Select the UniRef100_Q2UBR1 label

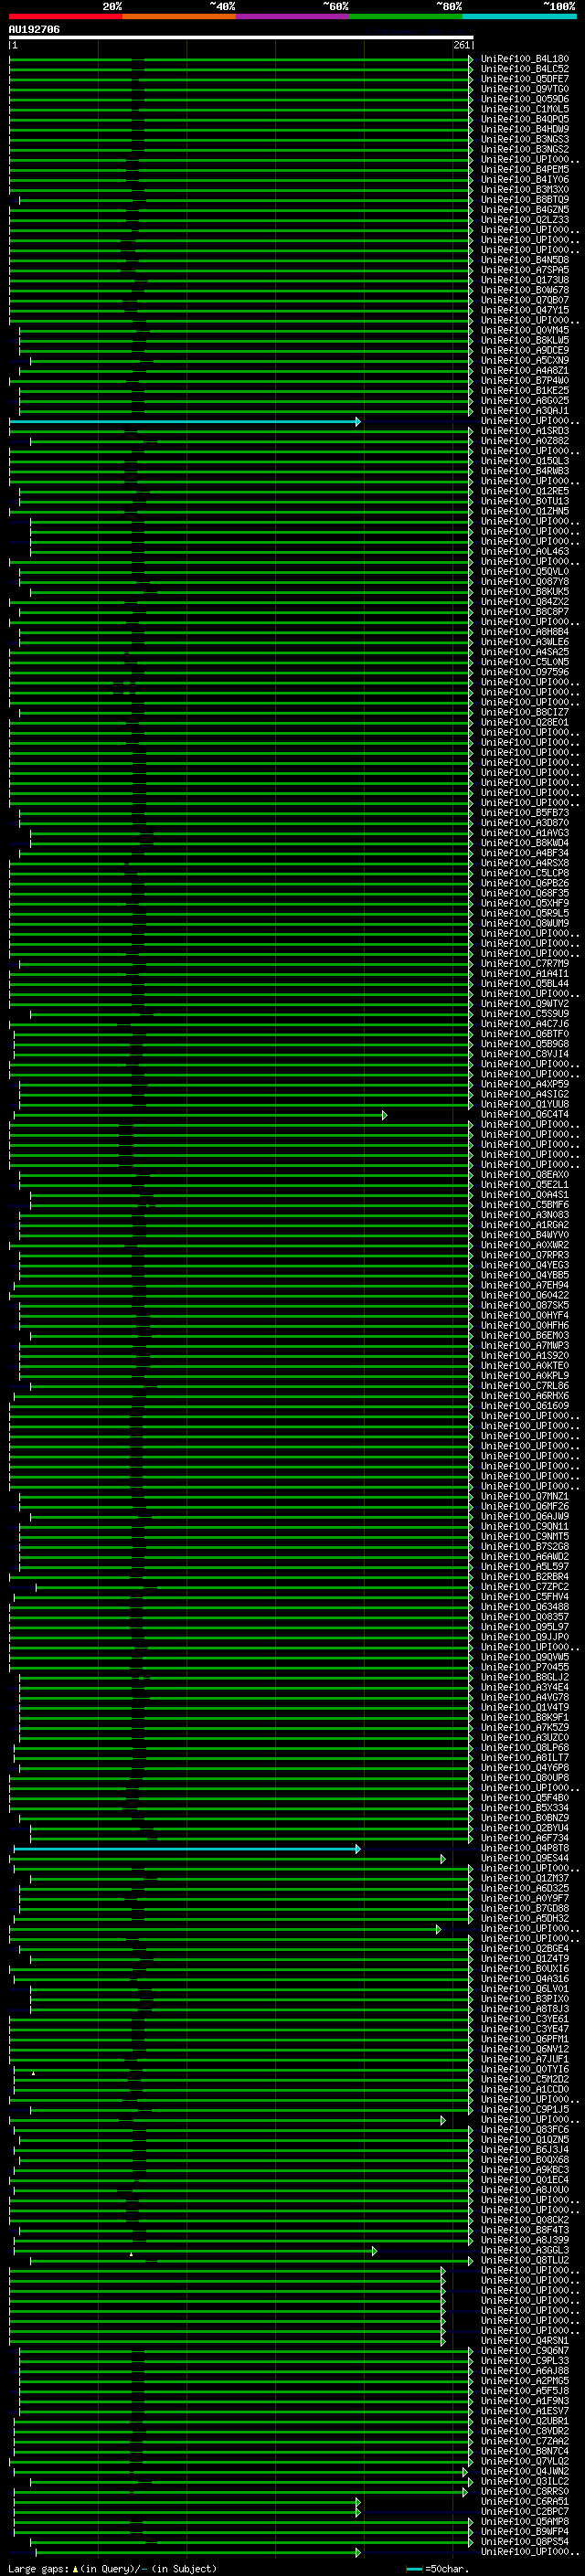point(525,2422)
